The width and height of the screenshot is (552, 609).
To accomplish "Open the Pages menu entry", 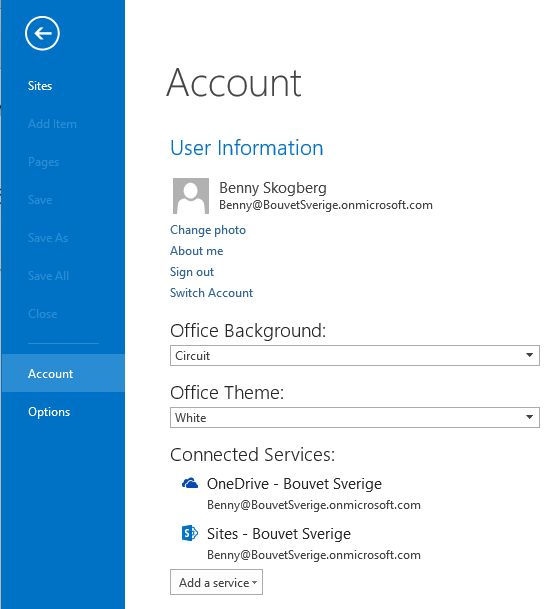I will (44, 162).
